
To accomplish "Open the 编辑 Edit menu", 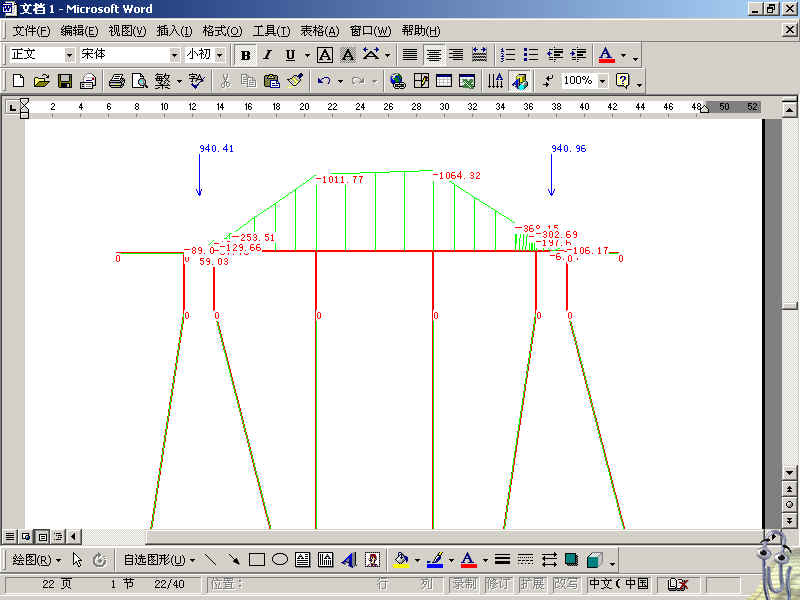I will (x=79, y=31).
